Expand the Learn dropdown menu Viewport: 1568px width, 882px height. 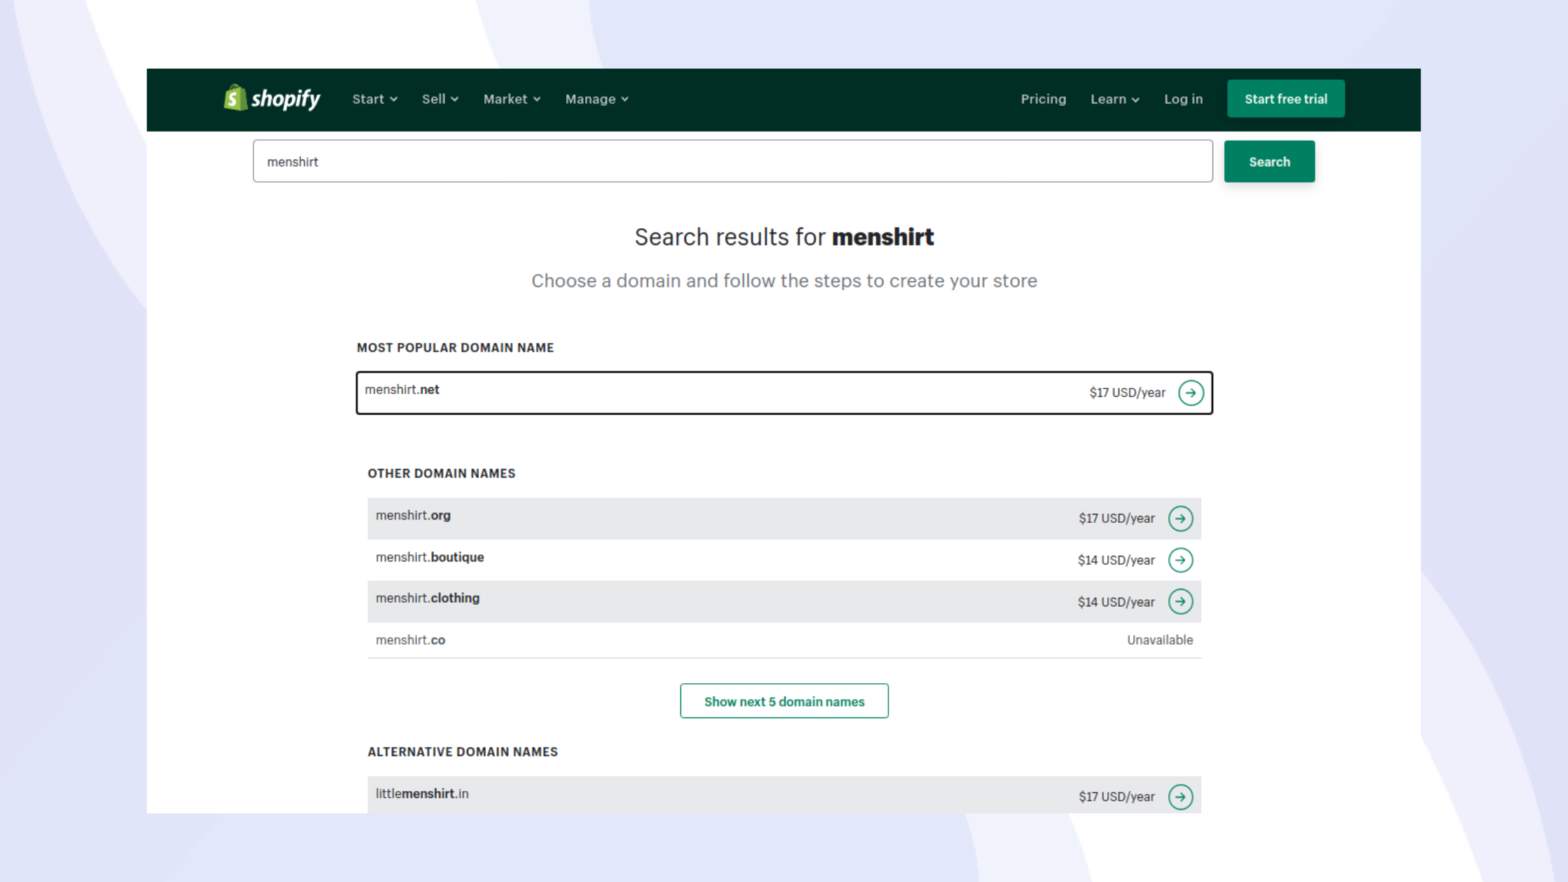1114,99
